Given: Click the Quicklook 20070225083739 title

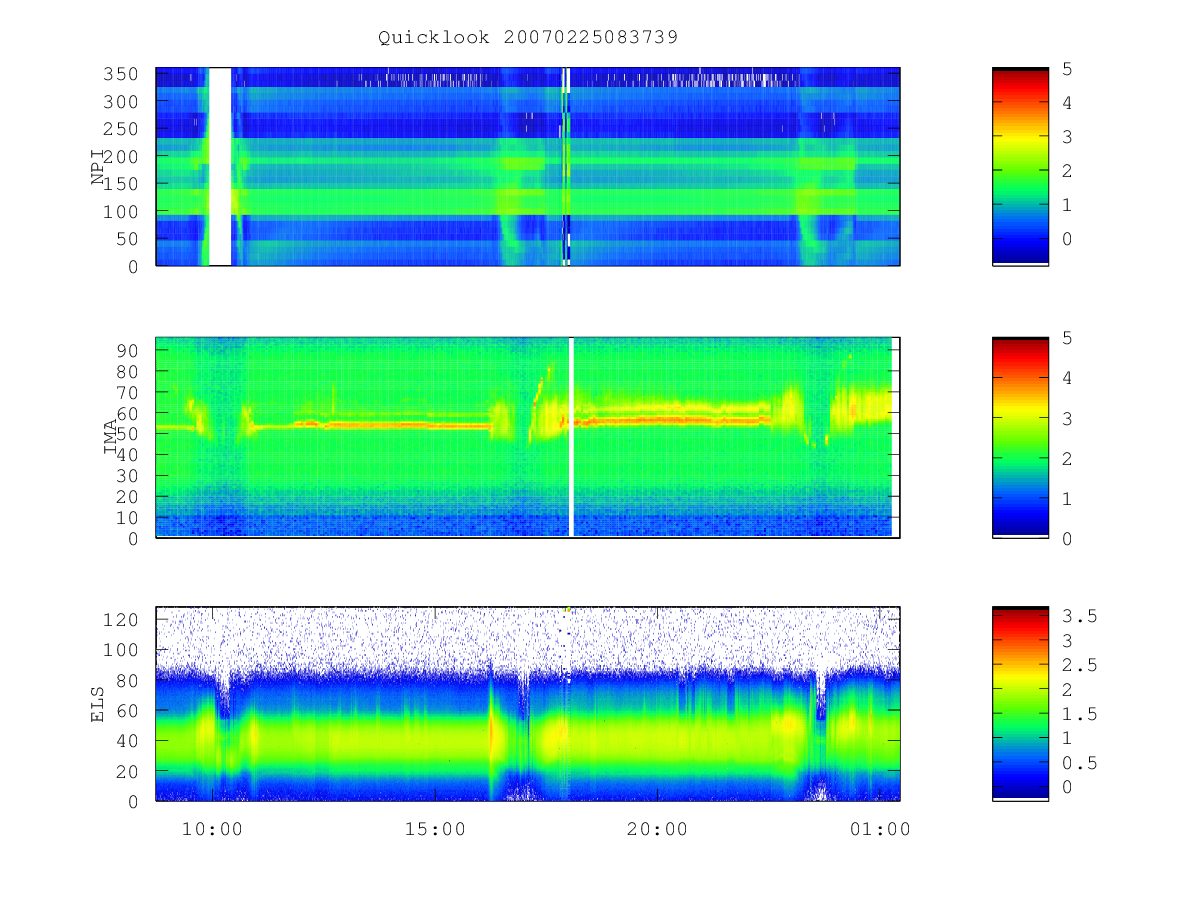Looking at the screenshot, I should click(x=528, y=37).
